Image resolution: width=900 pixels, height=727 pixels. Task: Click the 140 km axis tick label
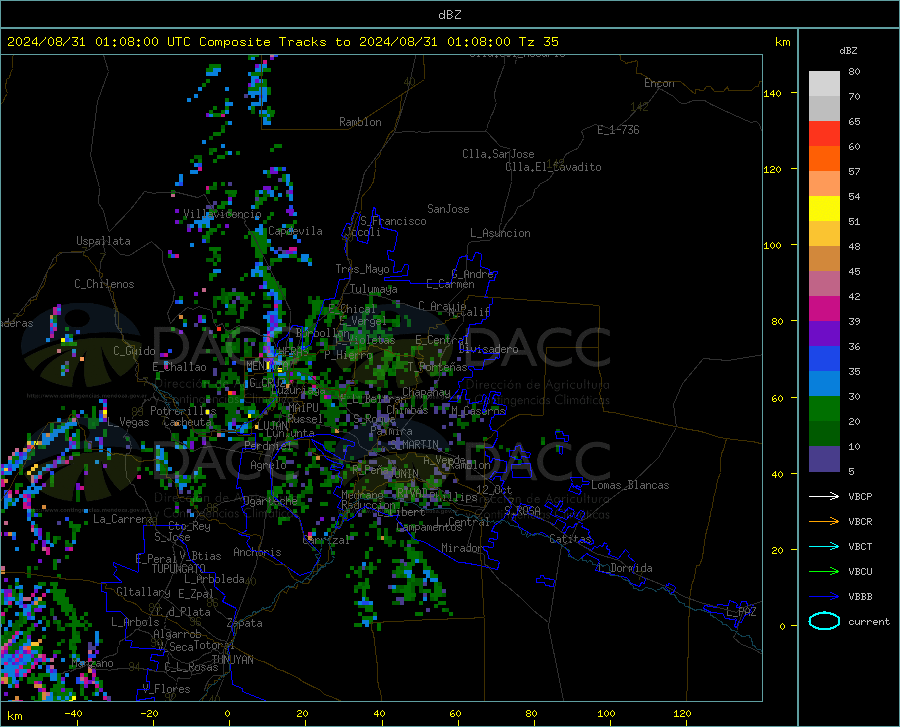773,93
